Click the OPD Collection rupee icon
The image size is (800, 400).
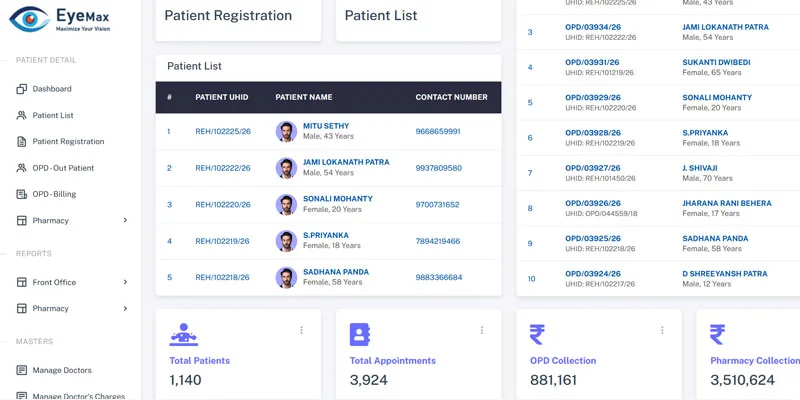(537, 335)
